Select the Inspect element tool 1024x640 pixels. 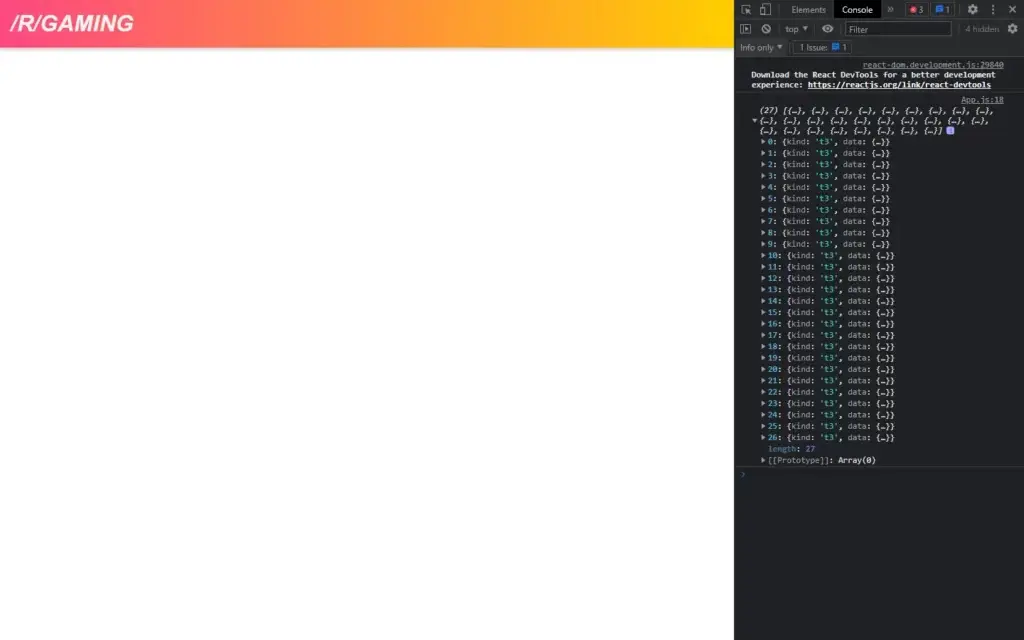pos(745,9)
